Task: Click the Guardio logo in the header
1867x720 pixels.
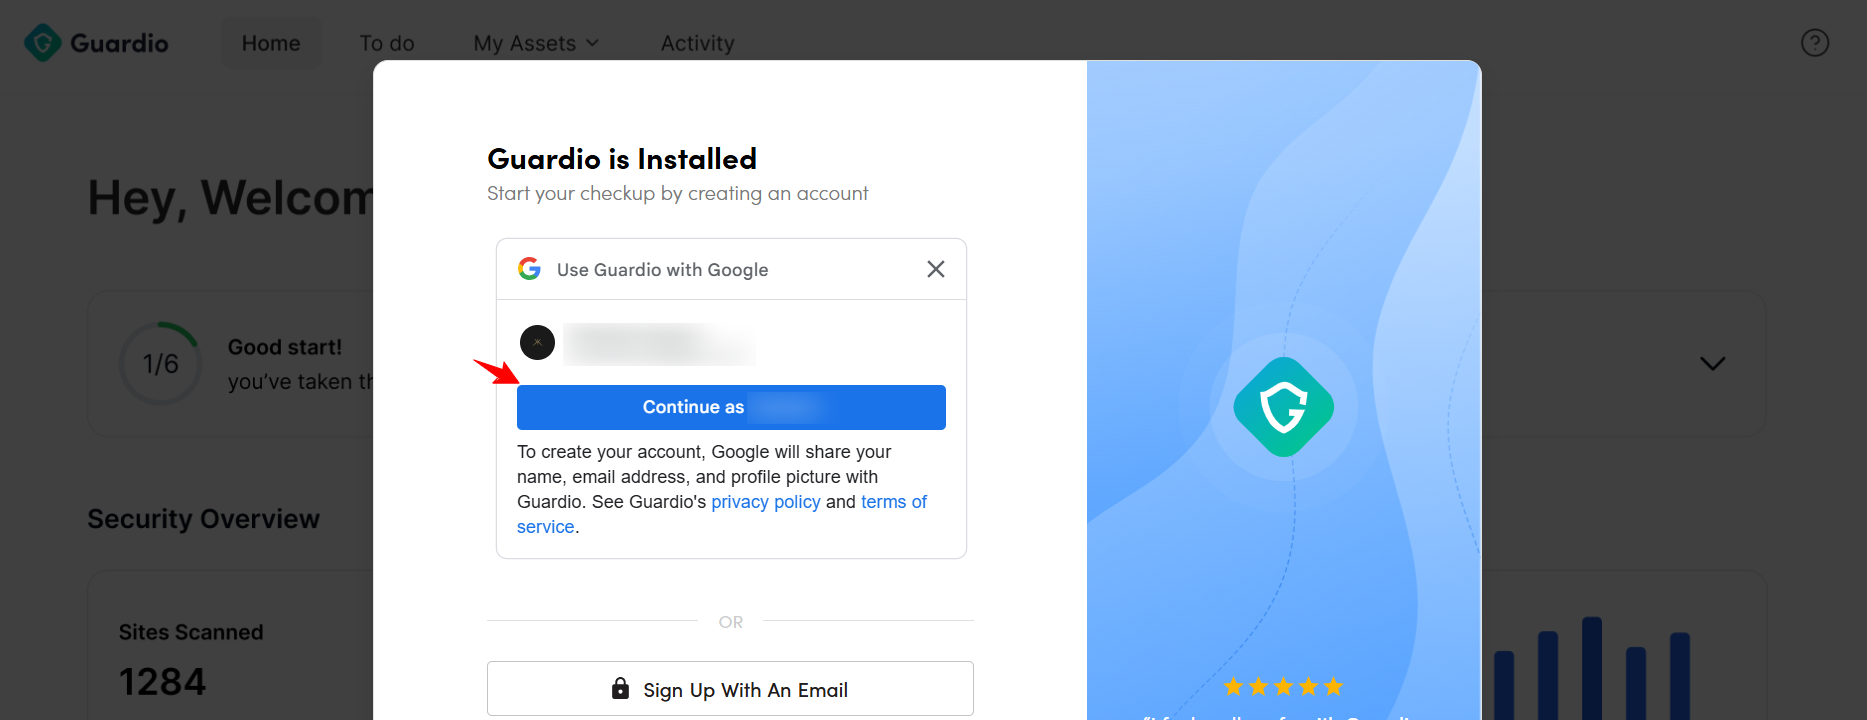Action: 96,43
